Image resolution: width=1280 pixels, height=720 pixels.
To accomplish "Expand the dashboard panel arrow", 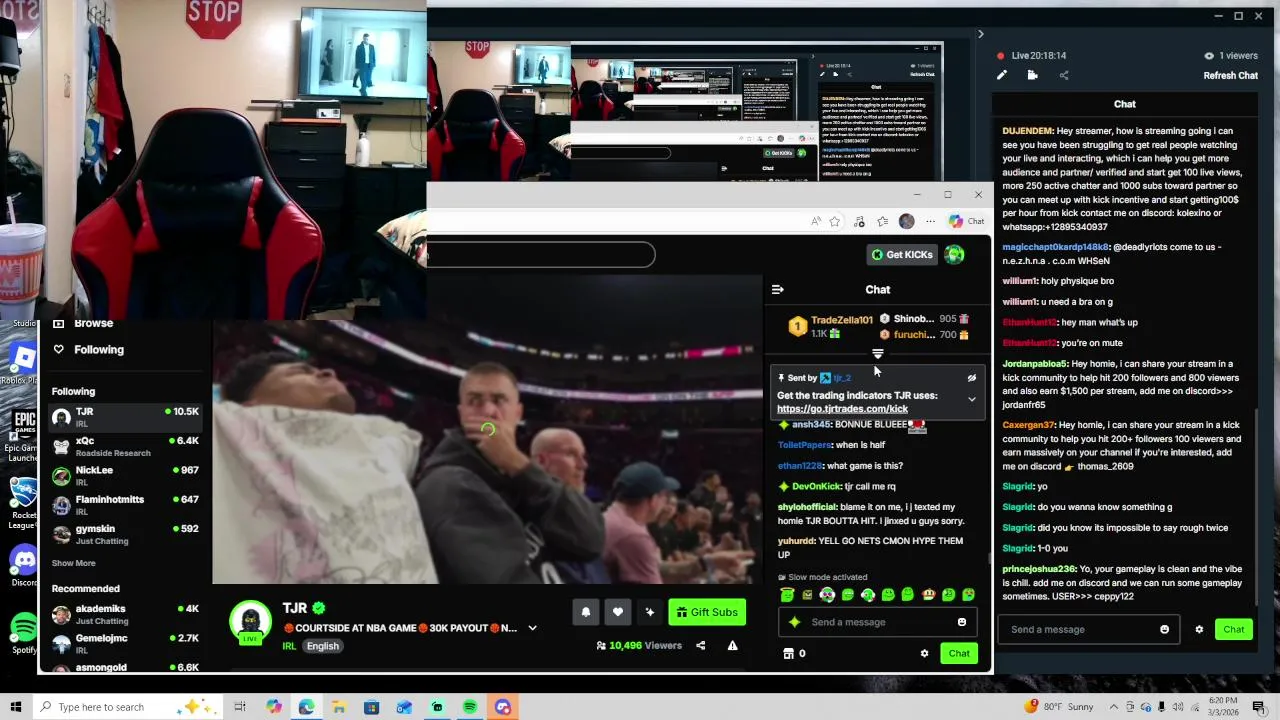I will [x=980, y=34].
